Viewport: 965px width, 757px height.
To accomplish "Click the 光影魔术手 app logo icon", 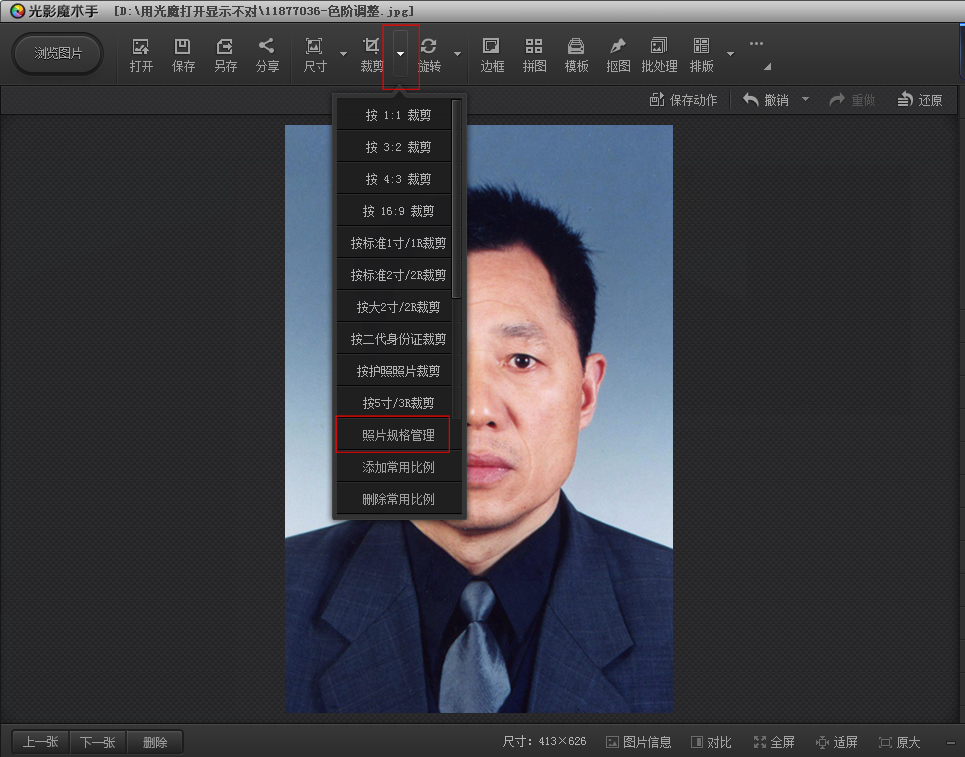I will click(17, 11).
